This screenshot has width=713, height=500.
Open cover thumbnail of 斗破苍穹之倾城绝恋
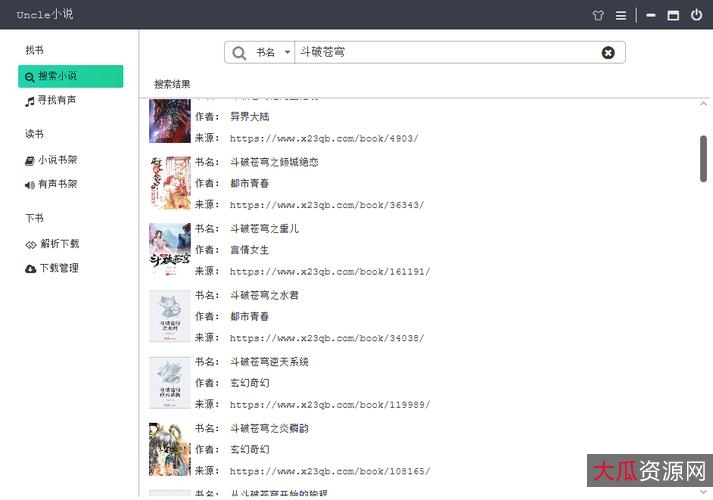click(170, 183)
